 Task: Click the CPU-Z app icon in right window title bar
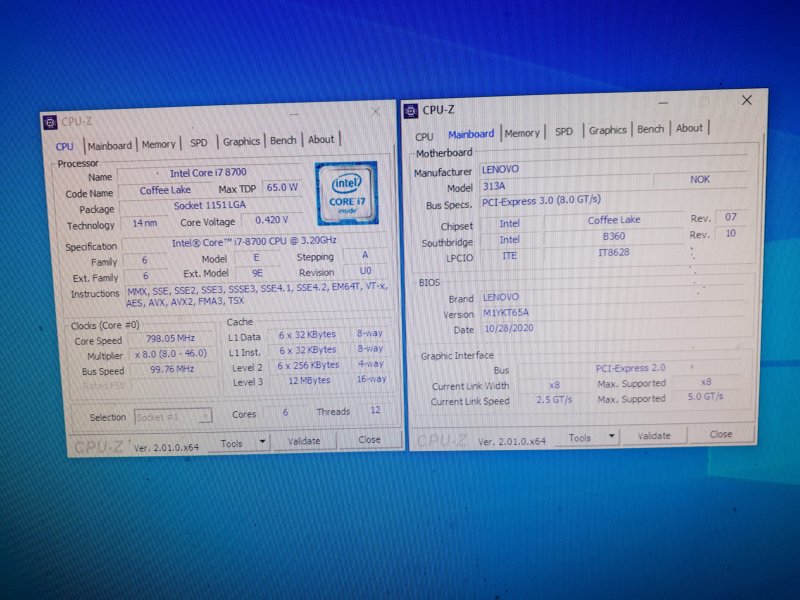[411, 111]
